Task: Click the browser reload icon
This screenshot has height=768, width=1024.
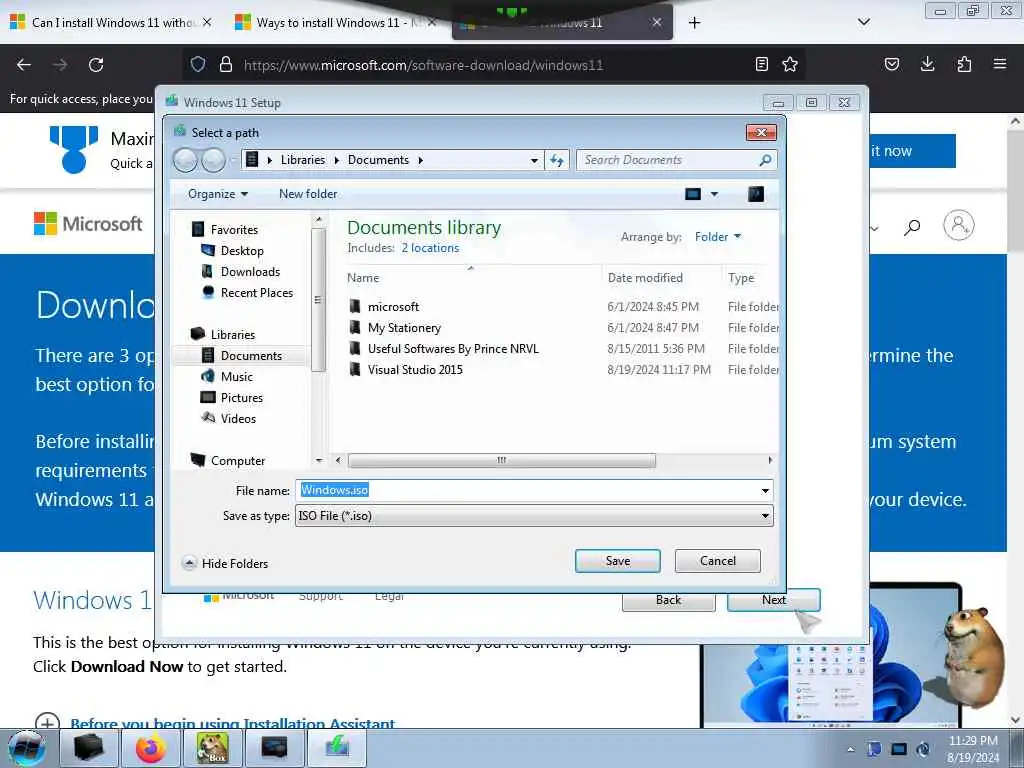Action: [96, 65]
